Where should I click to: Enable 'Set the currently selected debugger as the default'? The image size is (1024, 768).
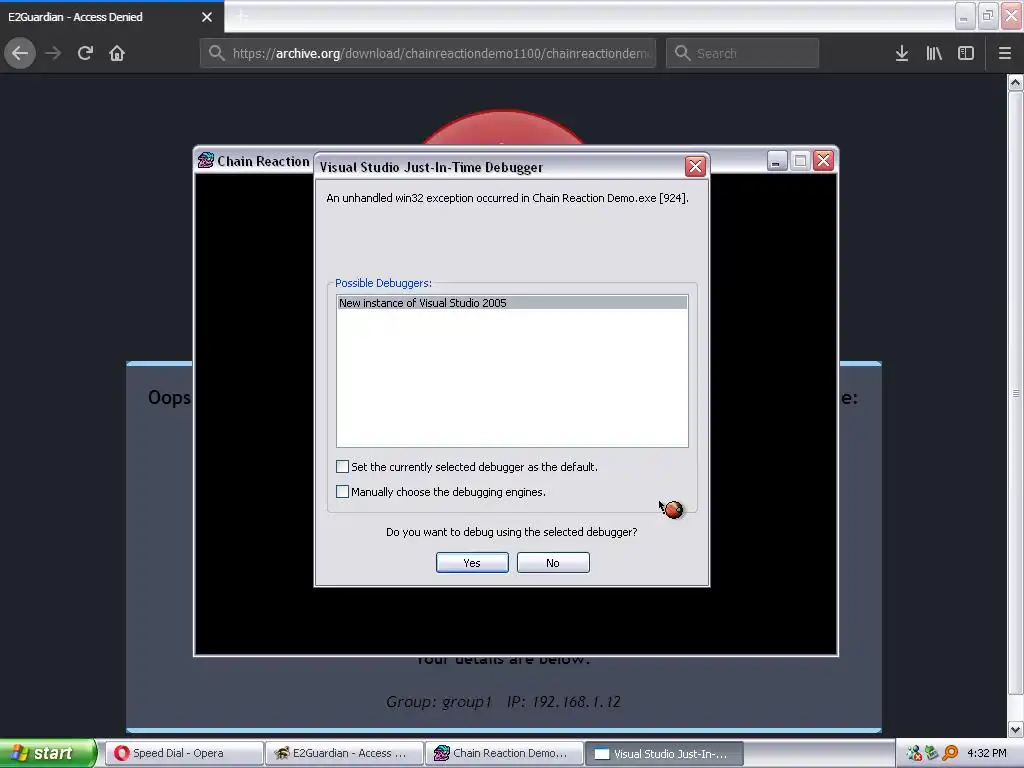coord(342,466)
